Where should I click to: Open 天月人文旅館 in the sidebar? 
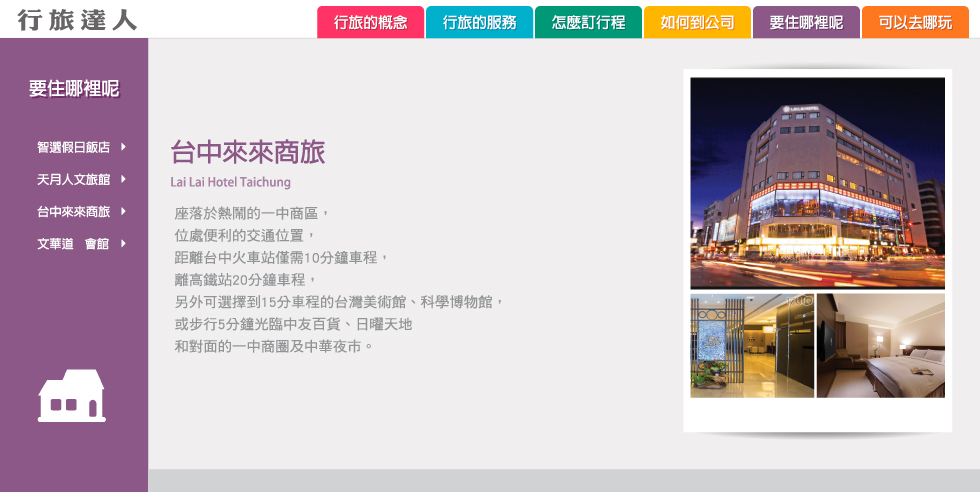point(73,180)
